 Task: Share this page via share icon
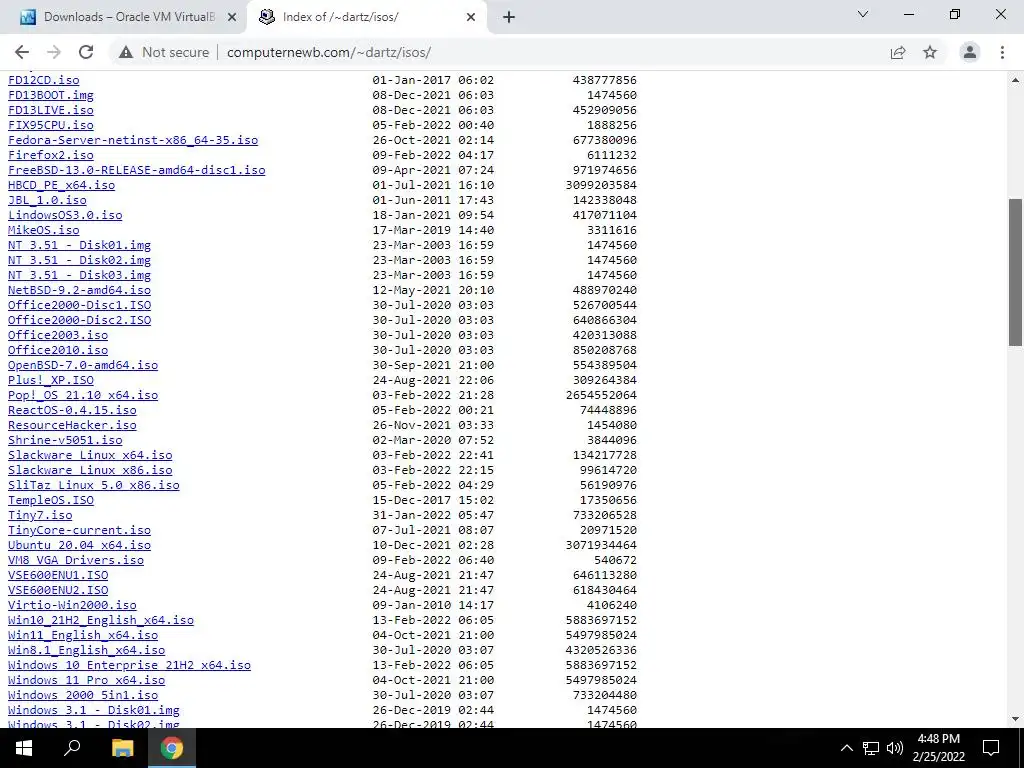pyautogui.click(x=898, y=52)
